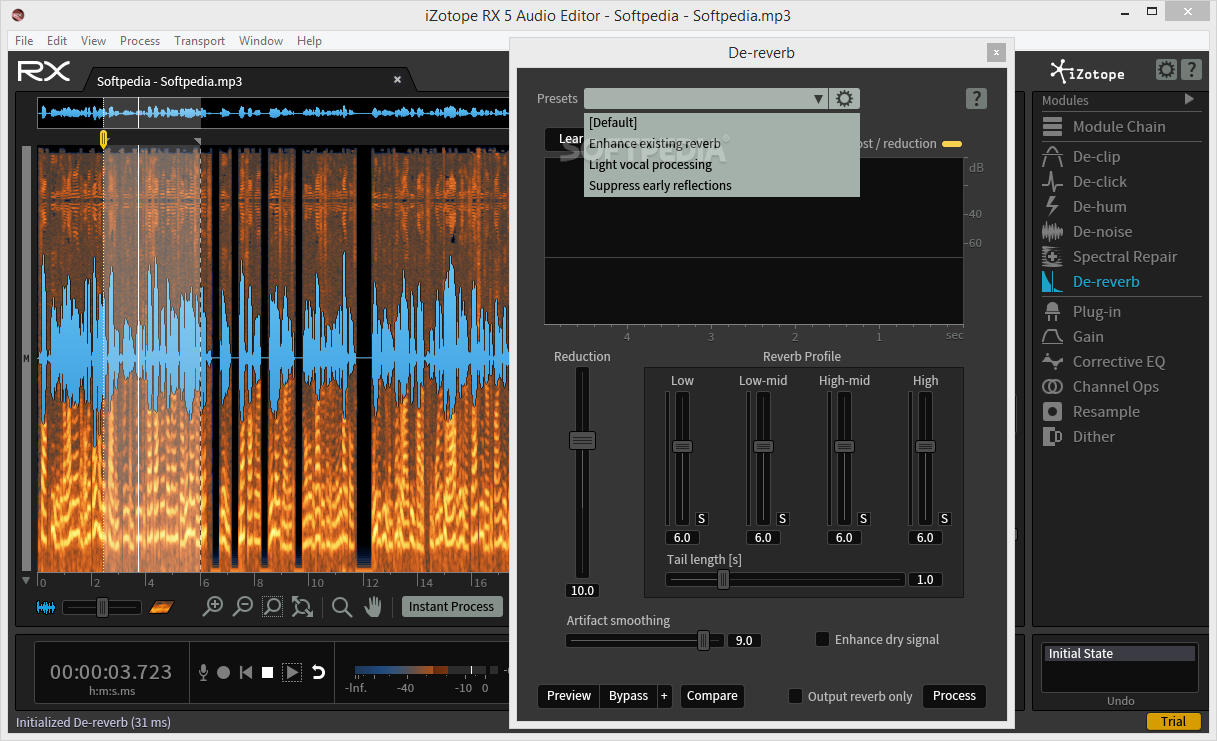Image resolution: width=1217 pixels, height=741 pixels.
Task: Open the Gain module
Action: [x=1073, y=337]
